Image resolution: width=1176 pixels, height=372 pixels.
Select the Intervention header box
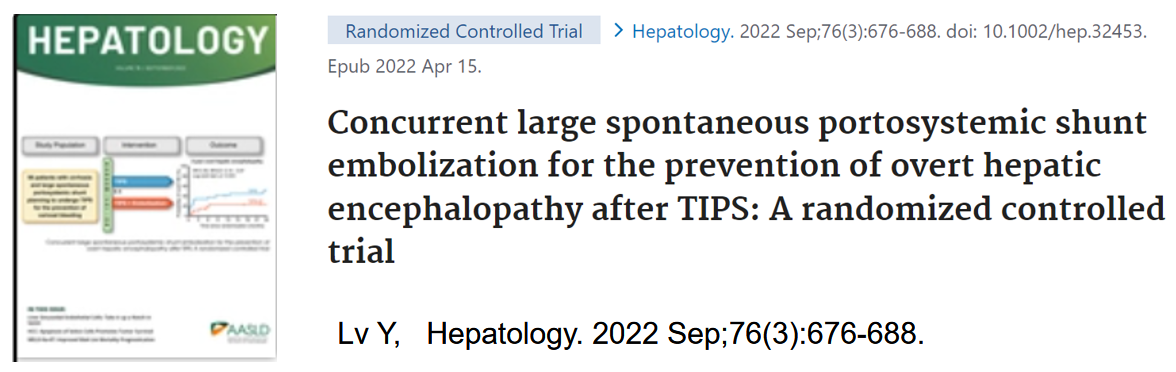[142, 146]
